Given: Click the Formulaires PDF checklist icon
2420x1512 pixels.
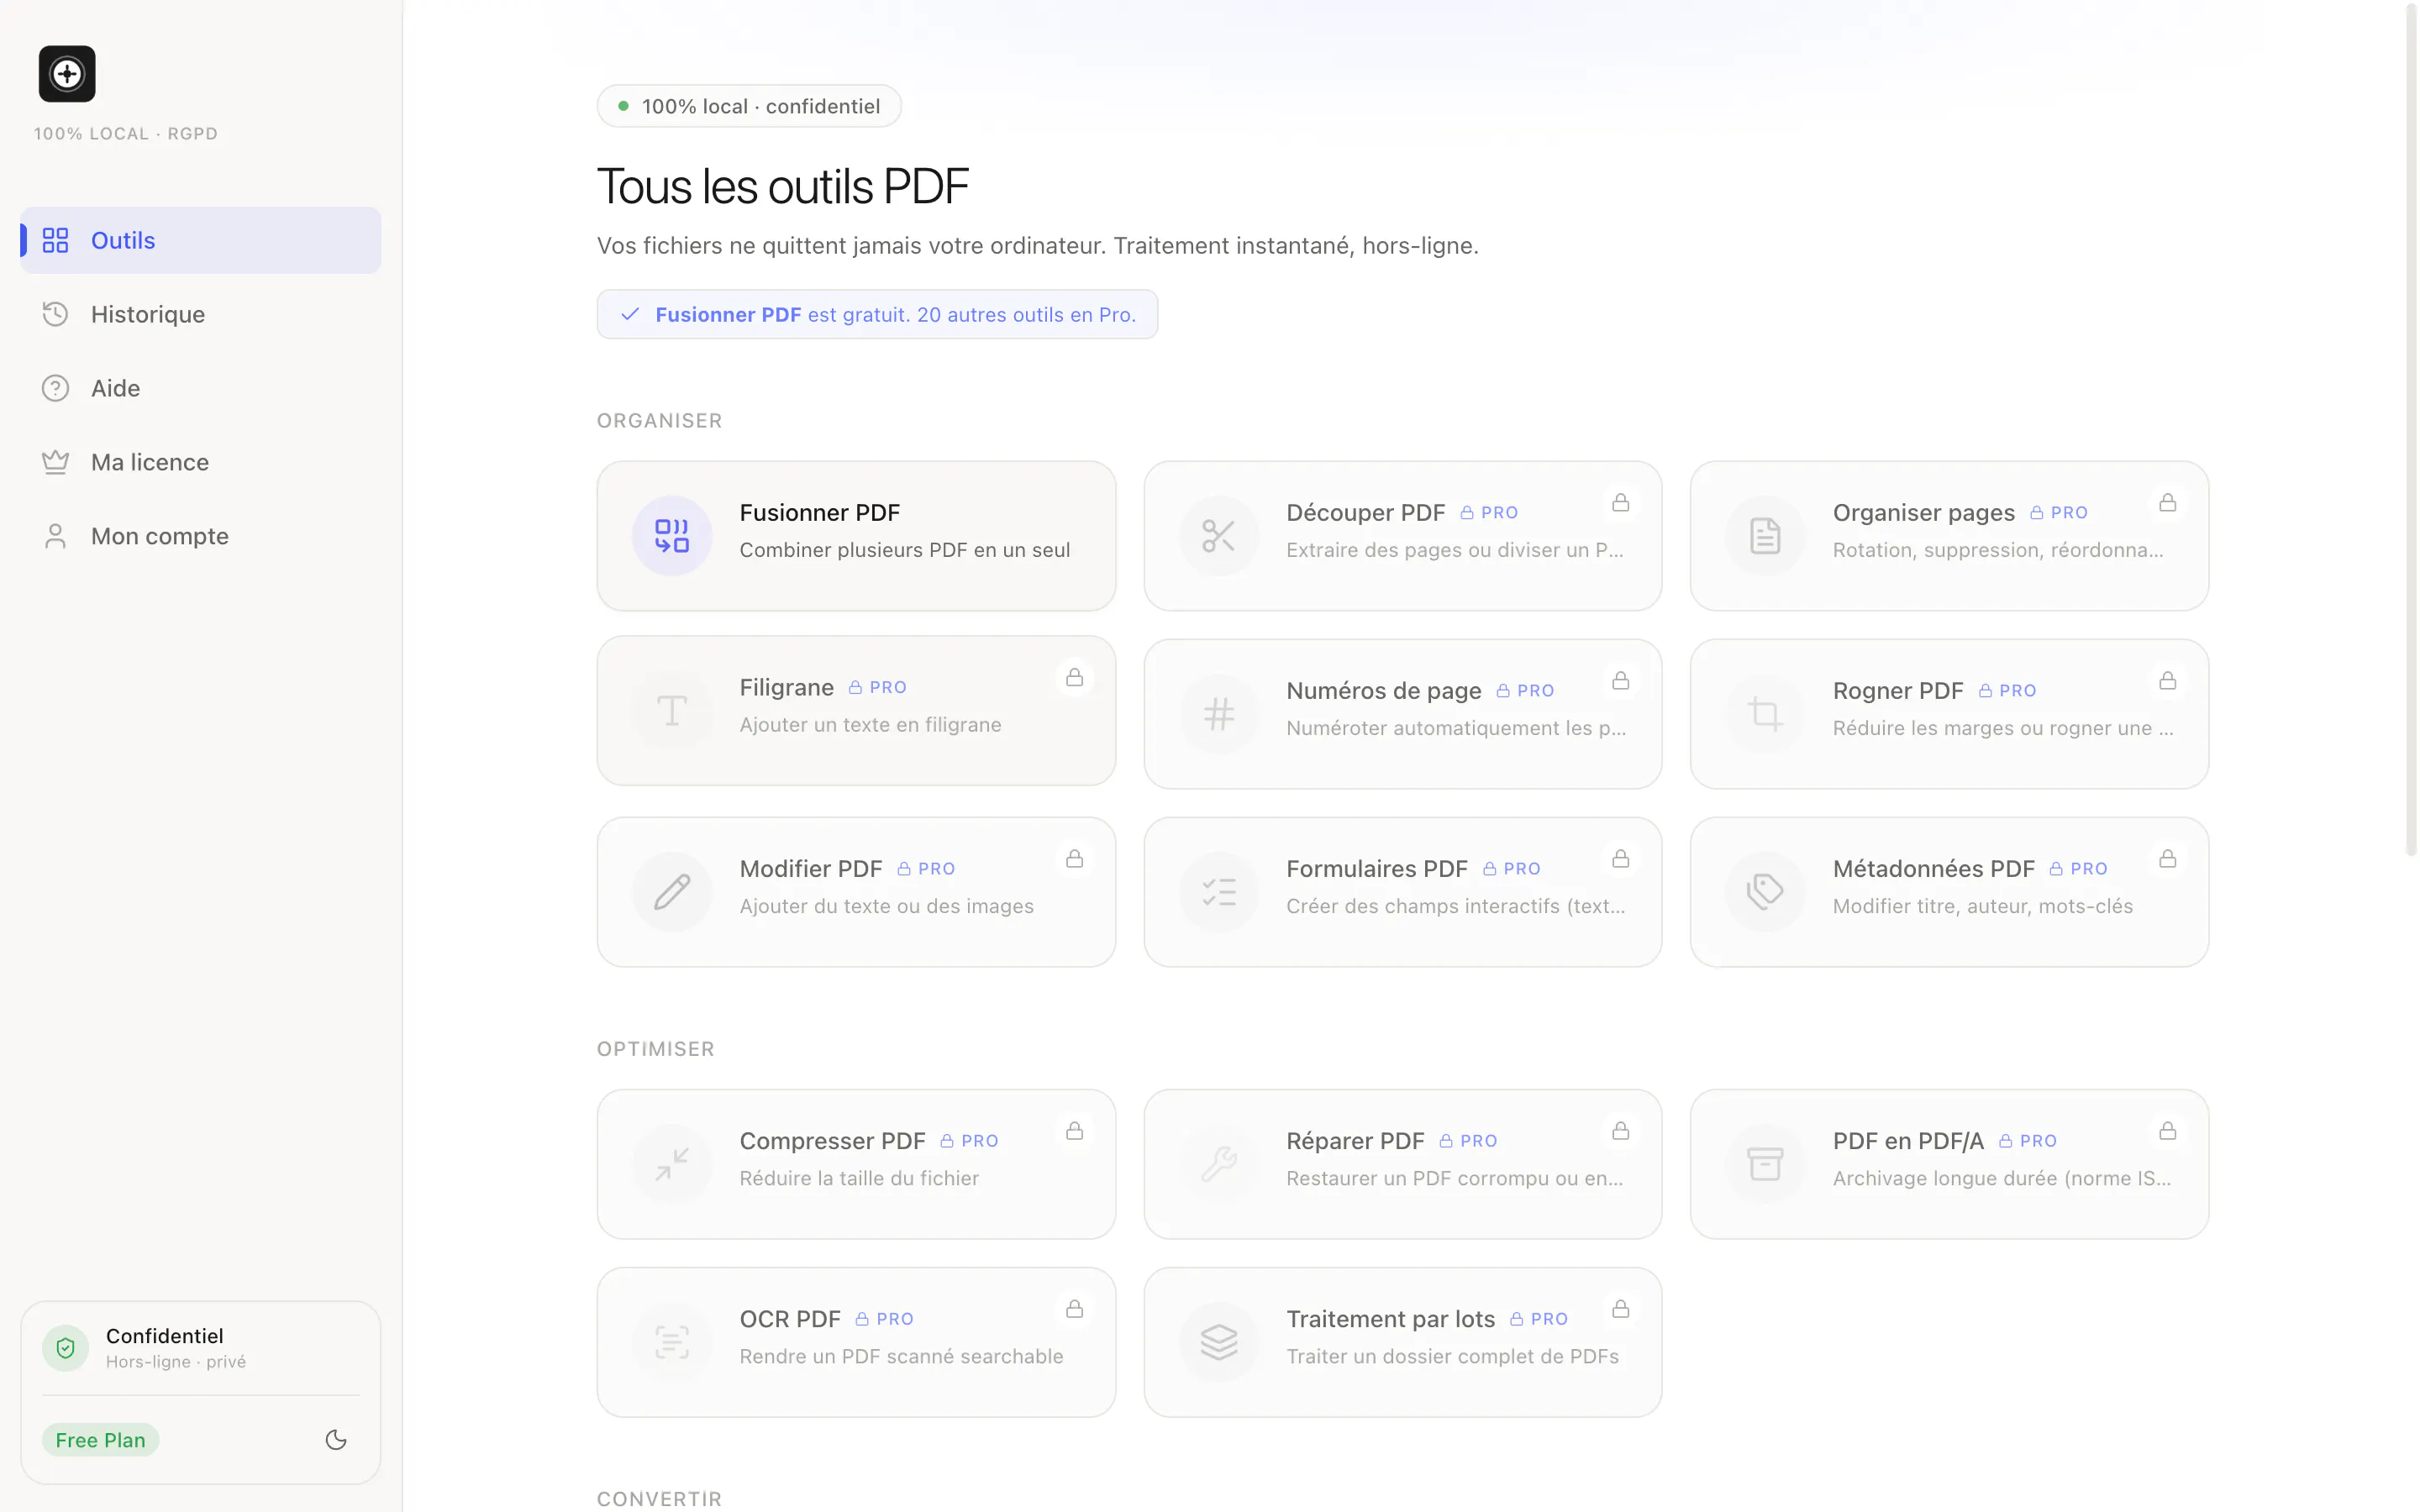Looking at the screenshot, I should [x=1219, y=892].
